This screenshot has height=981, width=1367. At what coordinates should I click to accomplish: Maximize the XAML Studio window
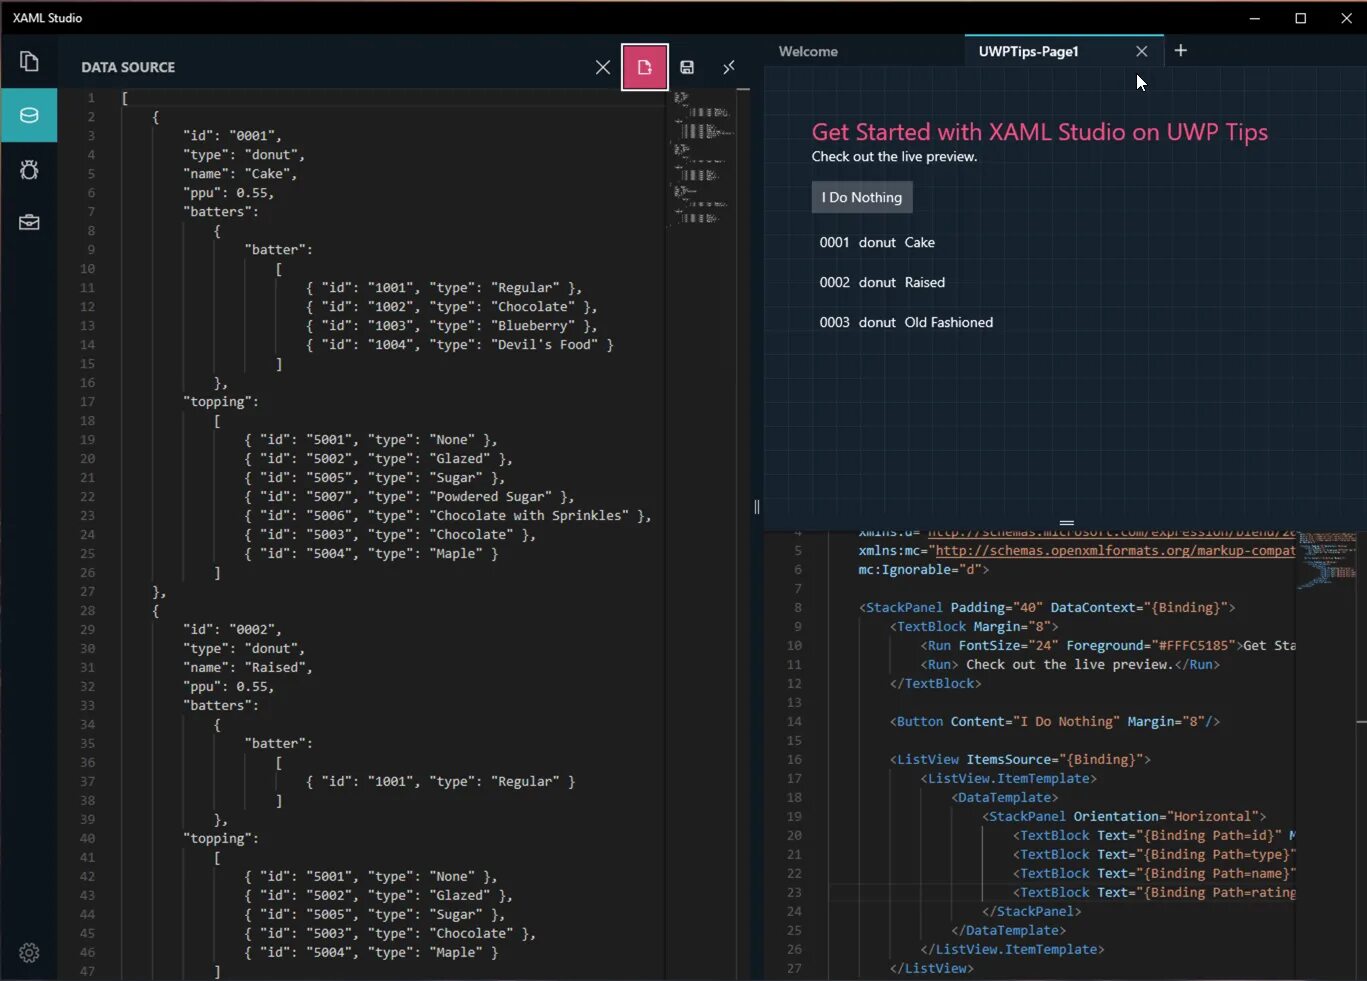1300,18
